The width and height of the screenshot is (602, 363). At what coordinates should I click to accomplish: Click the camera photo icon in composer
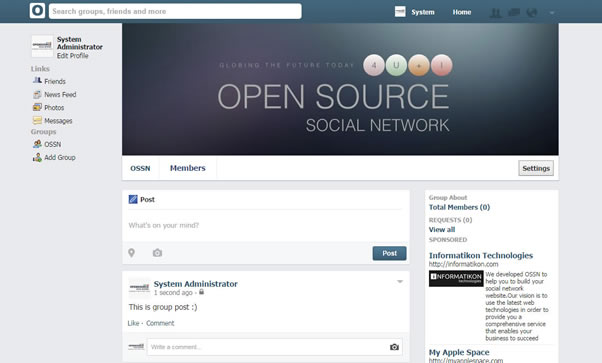[x=157, y=253]
